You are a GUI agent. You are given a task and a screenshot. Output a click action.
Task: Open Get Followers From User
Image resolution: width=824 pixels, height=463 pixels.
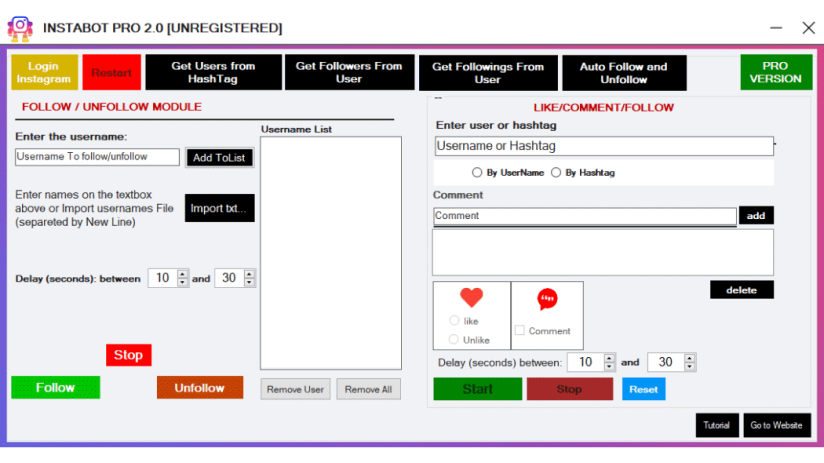coord(349,73)
